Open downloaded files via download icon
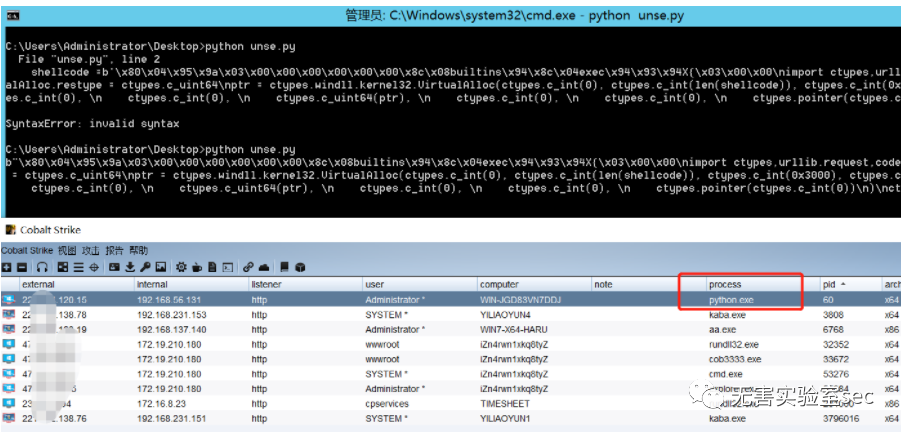Image resolution: width=903 pixels, height=436 pixels. point(130,267)
